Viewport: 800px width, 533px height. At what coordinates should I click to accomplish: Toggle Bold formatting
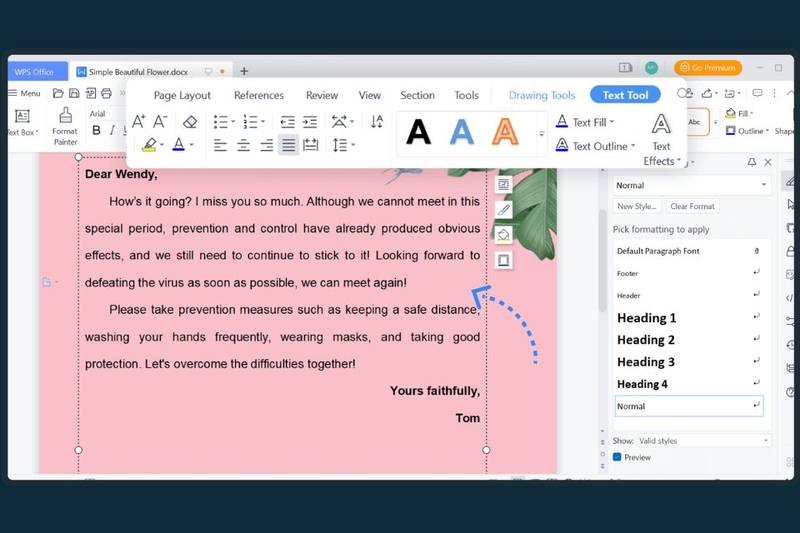tap(96, 131)
